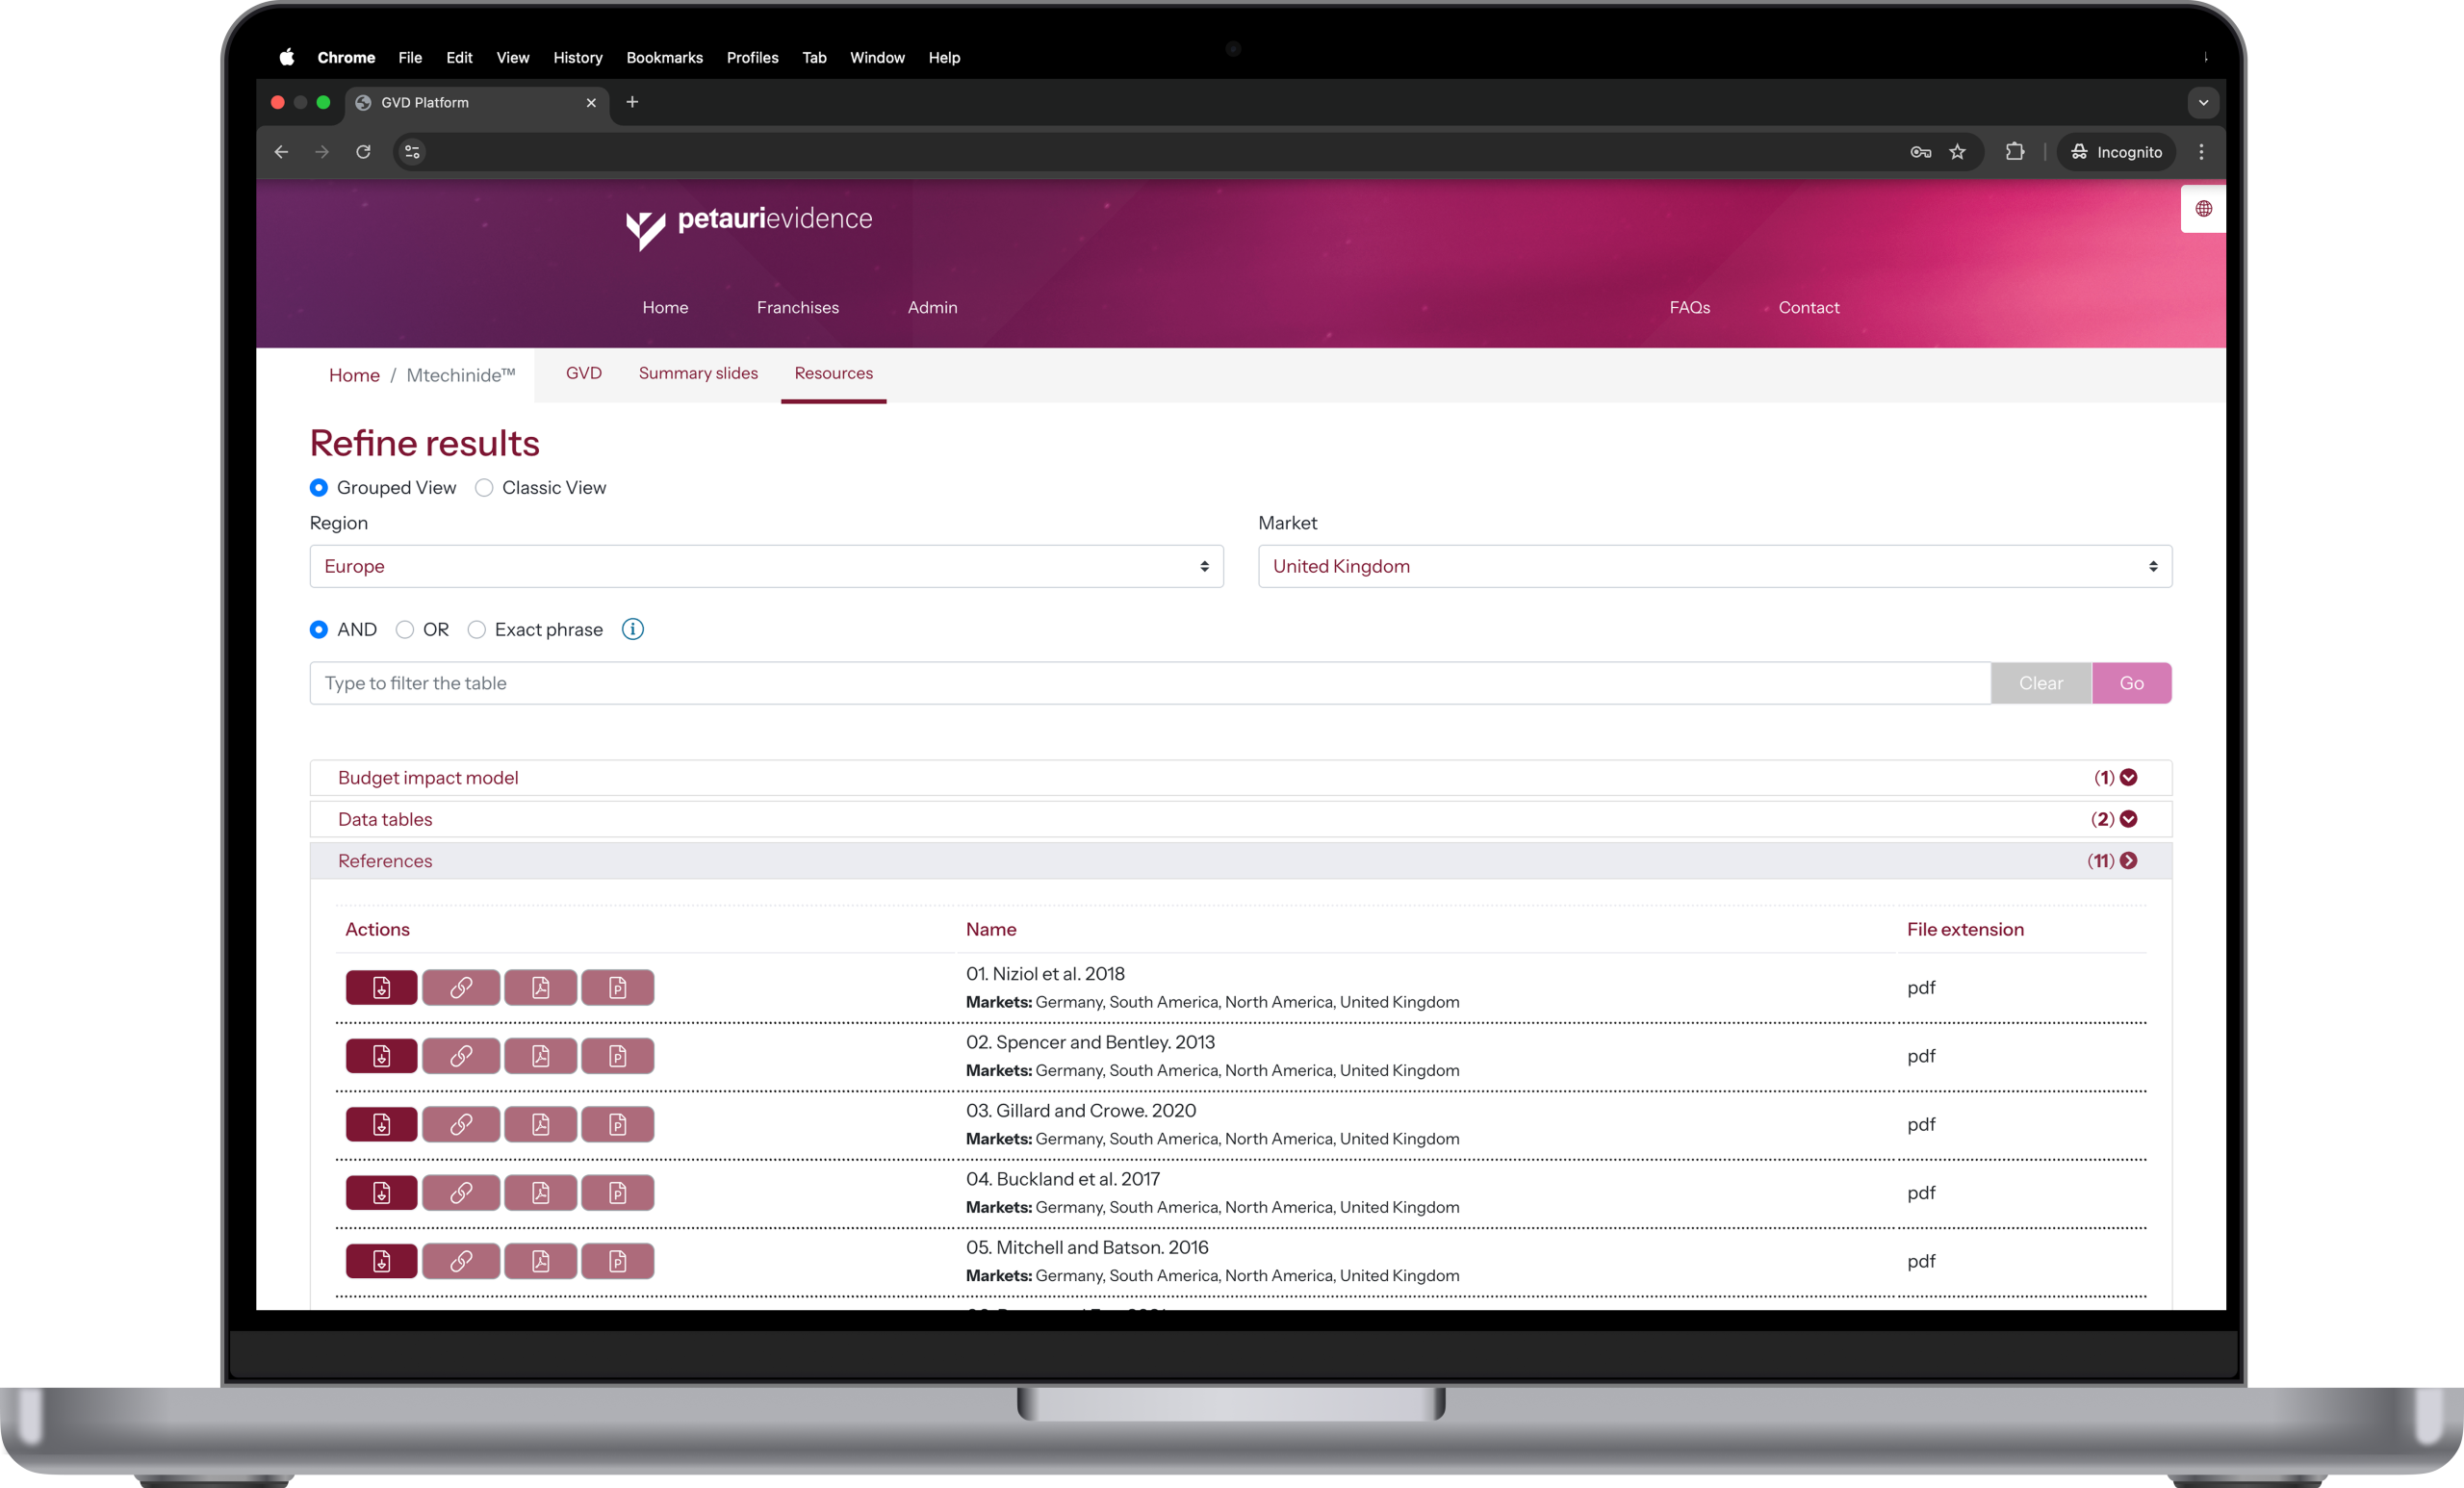Download the Niziol et al. 2018 file
The height and width of the screenshot is (1488, 2464).
(x=381, y=987)
